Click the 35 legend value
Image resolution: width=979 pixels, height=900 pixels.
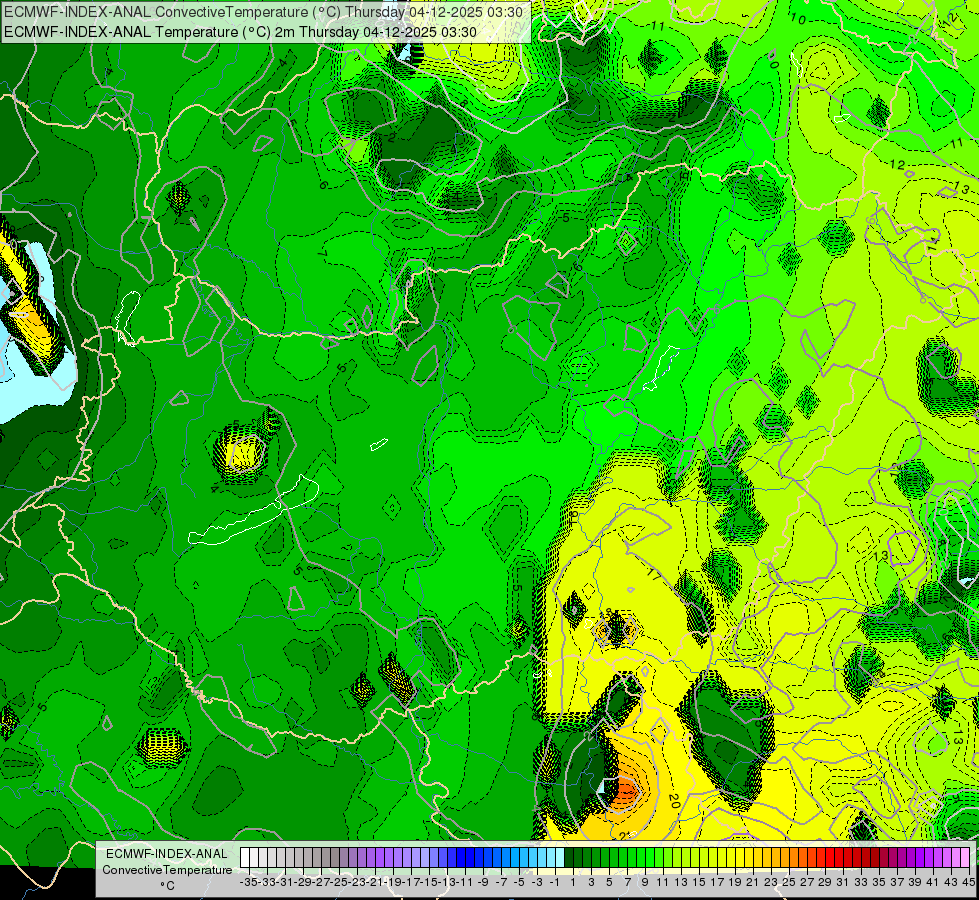coord(879,883)
